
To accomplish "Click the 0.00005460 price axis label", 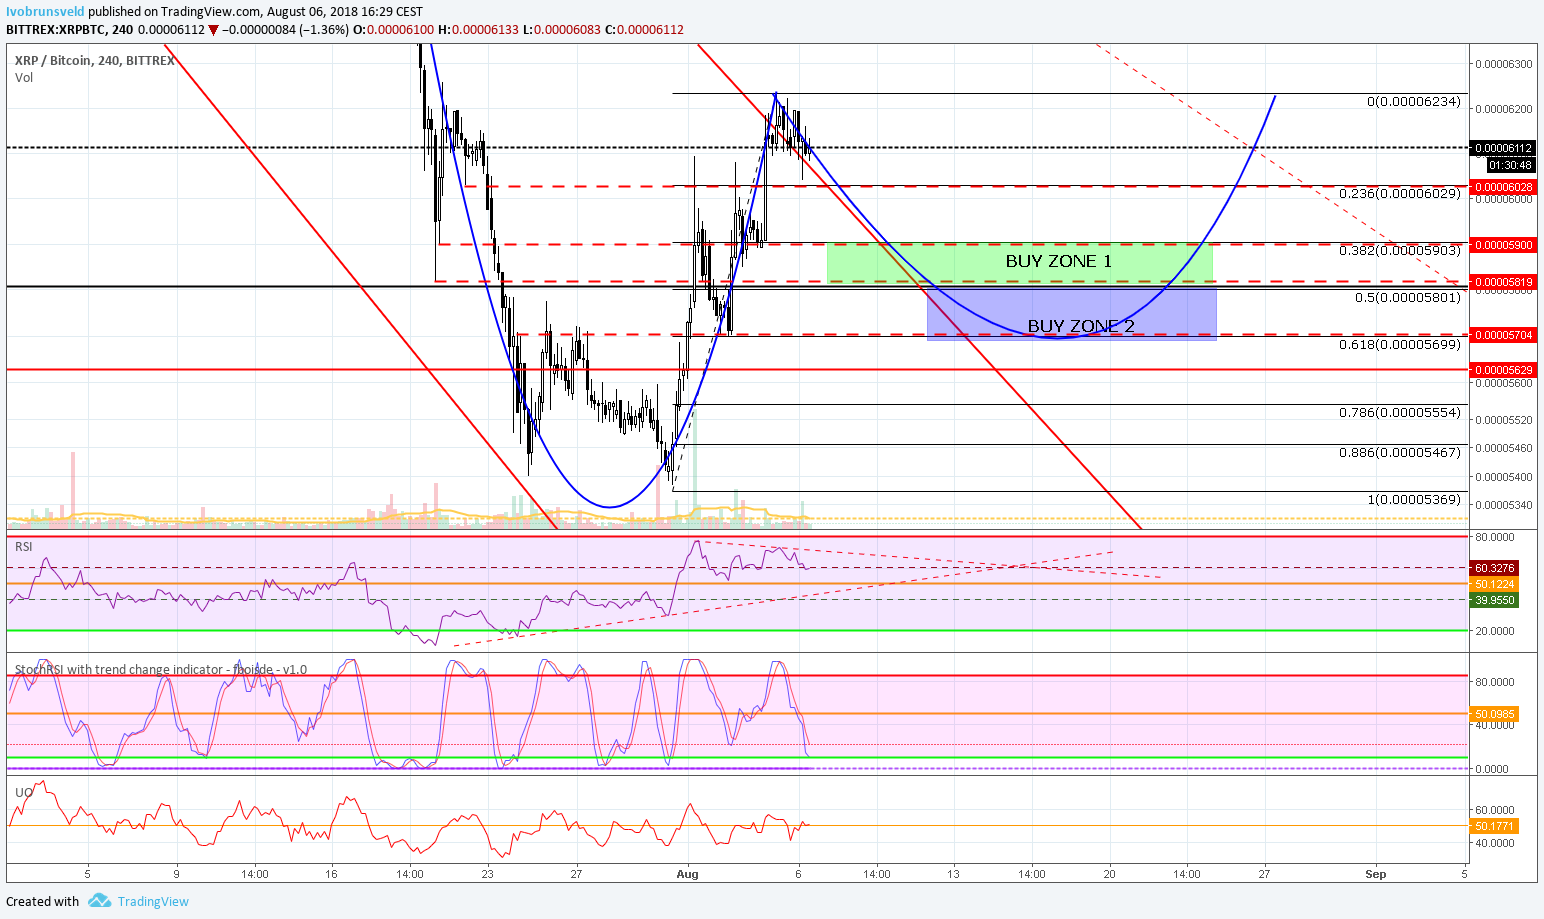I will (x=1503, y=449).
